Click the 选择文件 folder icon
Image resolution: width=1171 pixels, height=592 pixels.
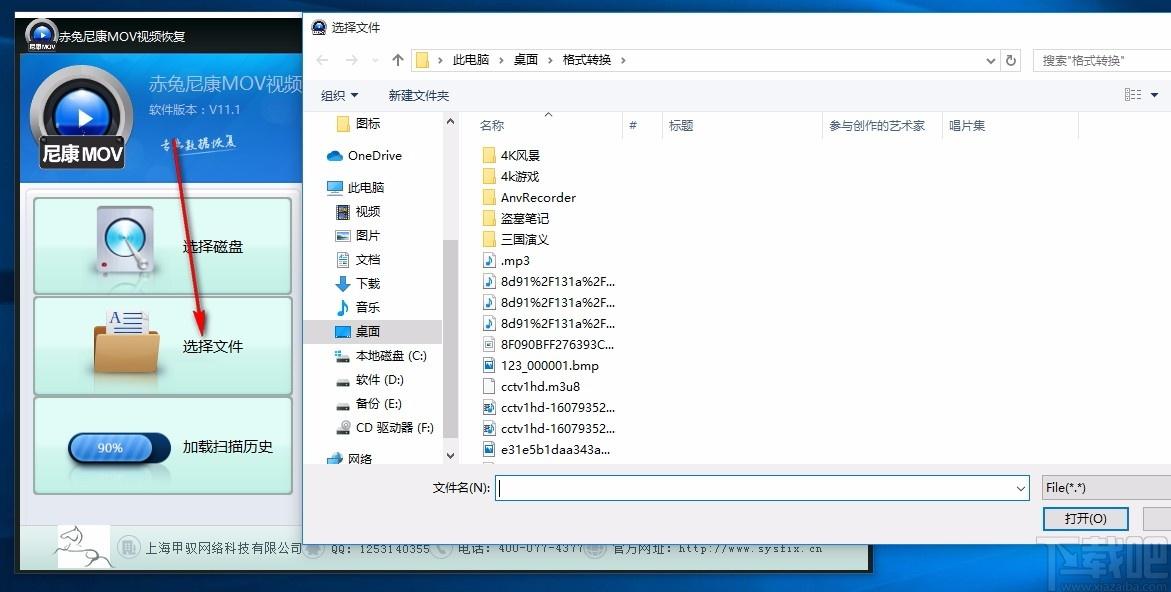coord(126,342)
